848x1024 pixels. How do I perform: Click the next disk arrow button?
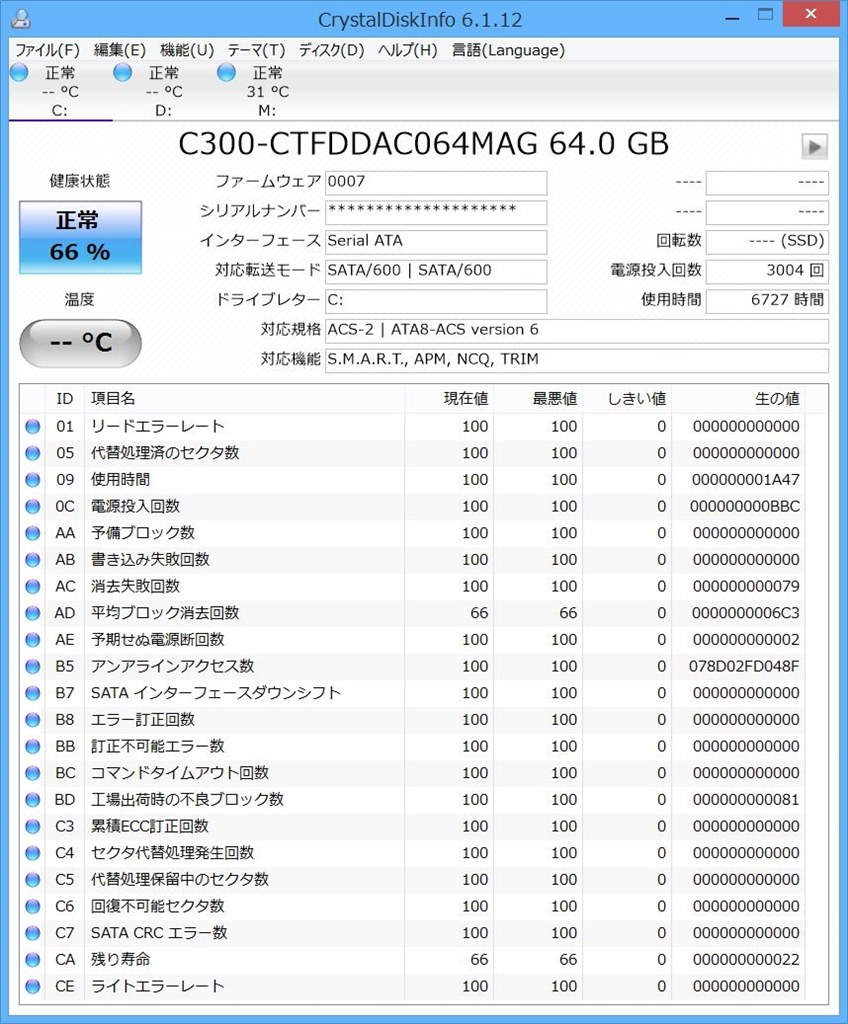pos(815,146)
